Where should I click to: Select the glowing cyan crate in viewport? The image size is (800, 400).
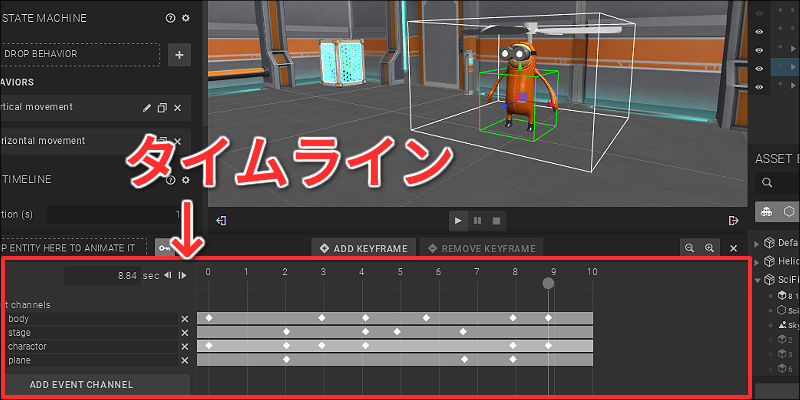point(341,62)
